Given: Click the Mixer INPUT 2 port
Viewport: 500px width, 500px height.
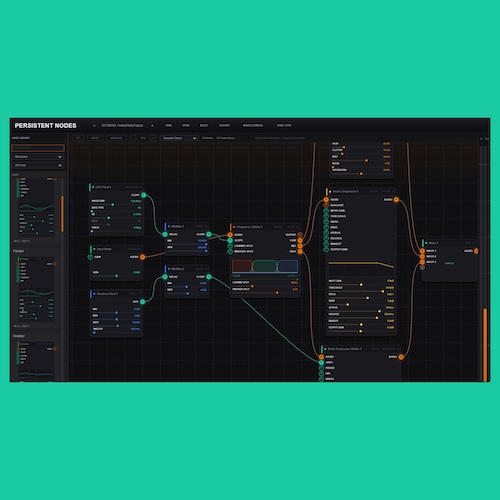Looking at the screenshot, I should pos(422,257).
